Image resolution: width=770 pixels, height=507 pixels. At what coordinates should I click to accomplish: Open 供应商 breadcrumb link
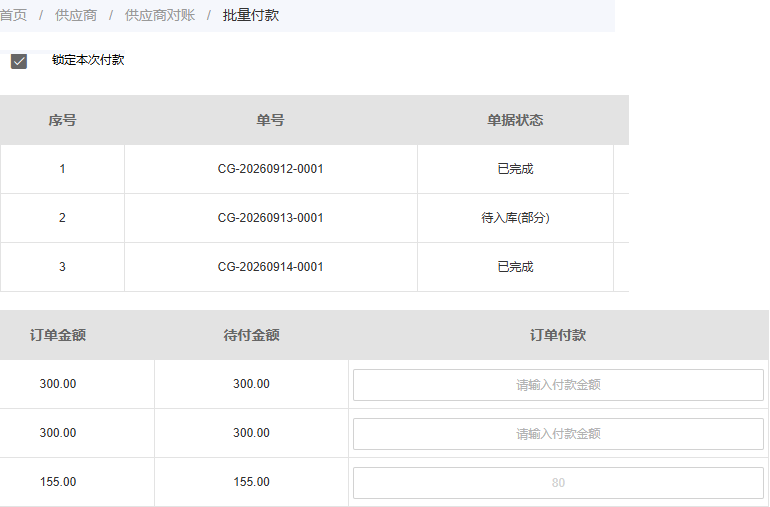click(x=76, y=15)
